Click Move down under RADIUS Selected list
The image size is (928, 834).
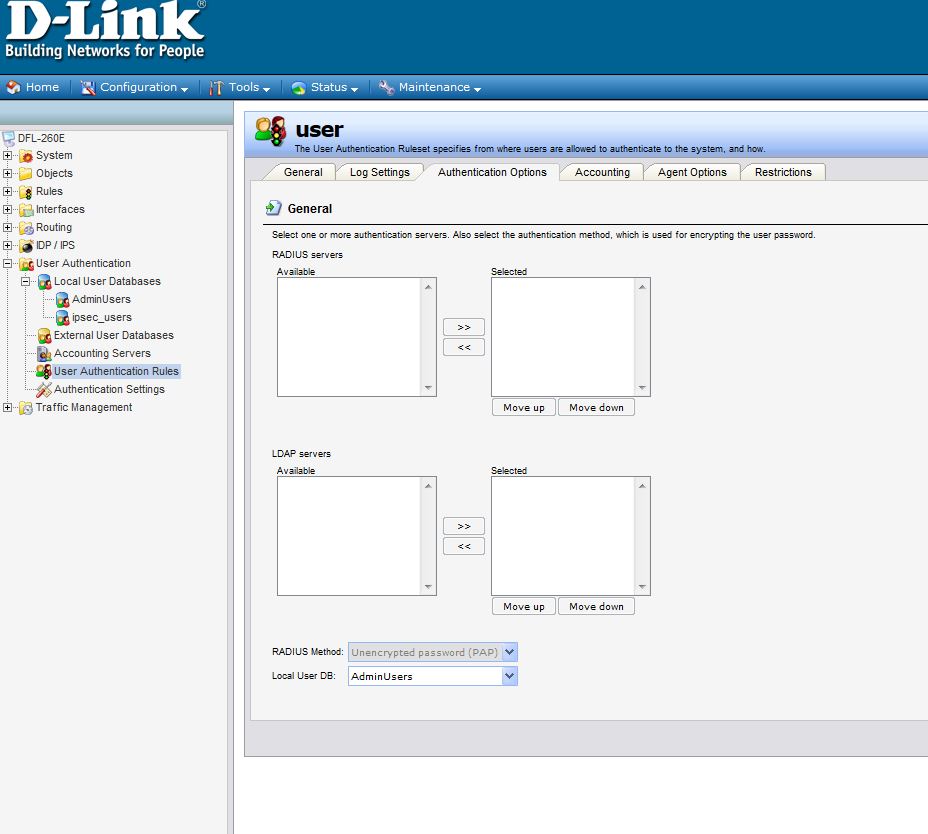(x=596, y=407)
